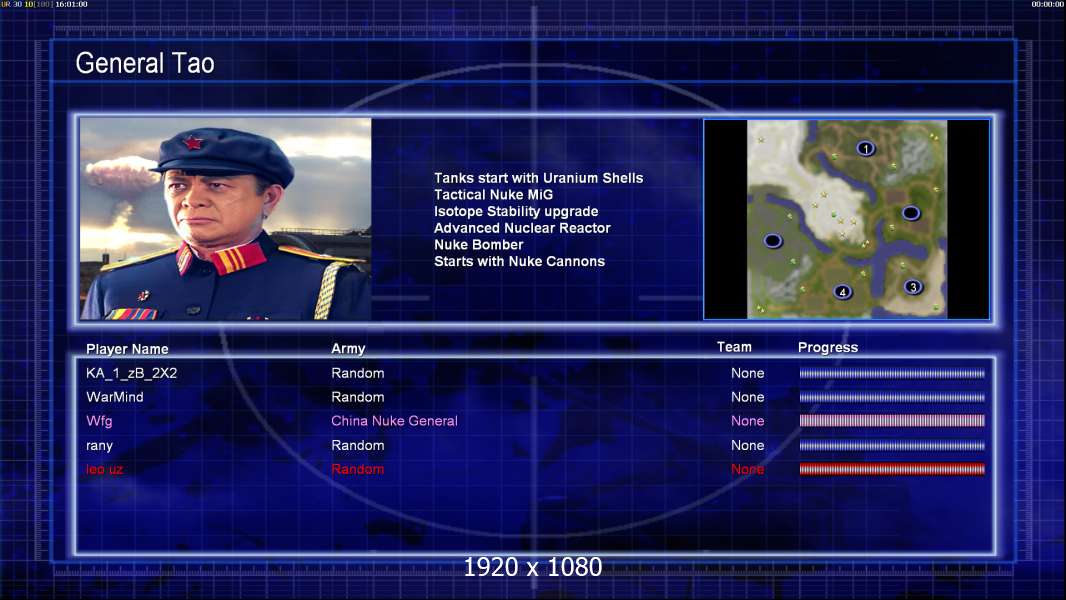Select the red player name 'leo uz'

[x=104, y=469]
